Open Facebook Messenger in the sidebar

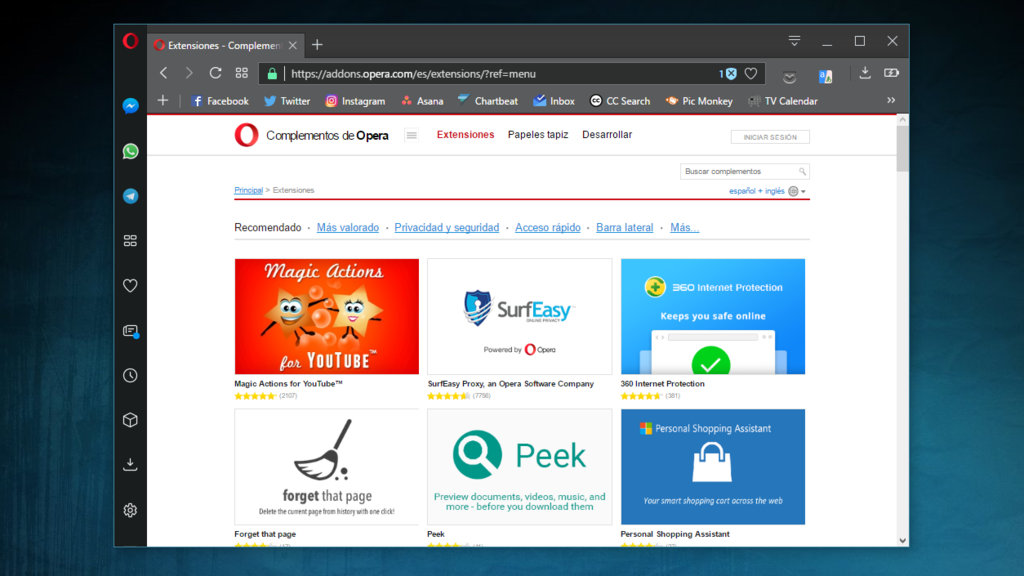click(x=129, y=106)
